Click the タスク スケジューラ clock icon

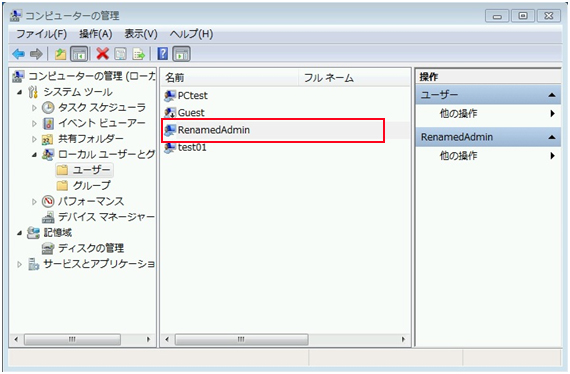pos(48,108)
